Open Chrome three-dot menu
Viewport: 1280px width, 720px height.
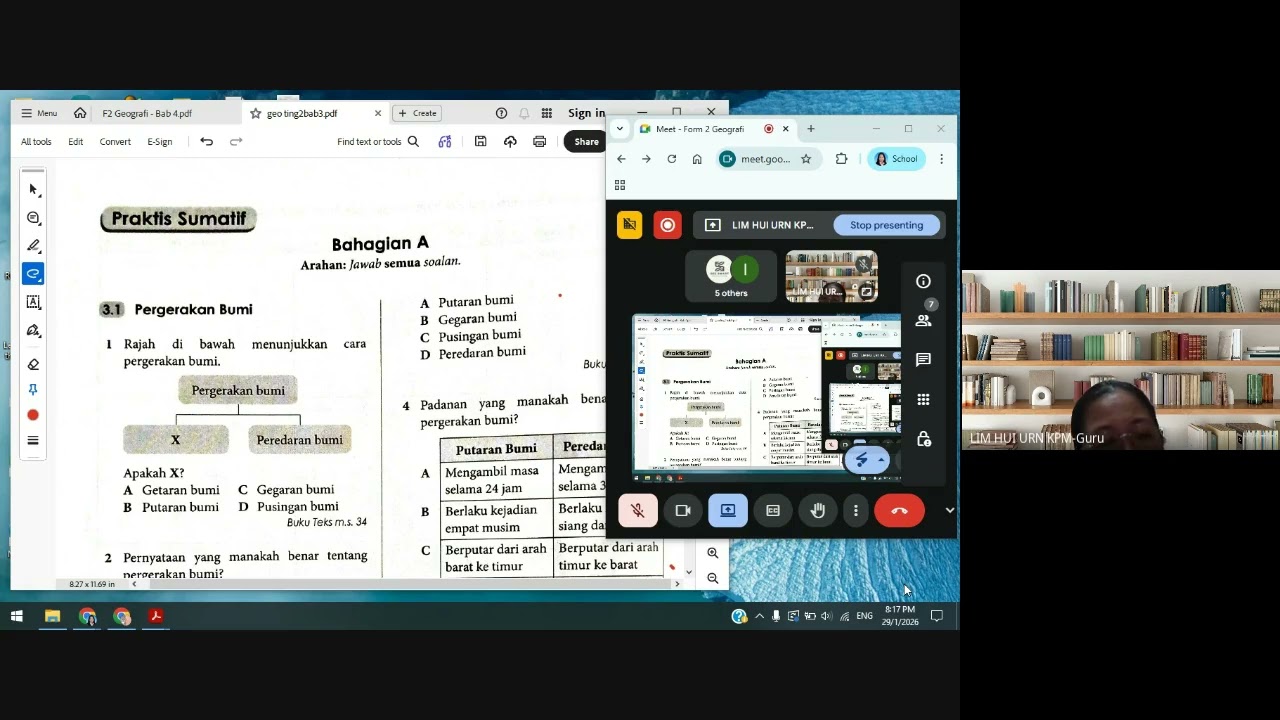coord(941,159)
